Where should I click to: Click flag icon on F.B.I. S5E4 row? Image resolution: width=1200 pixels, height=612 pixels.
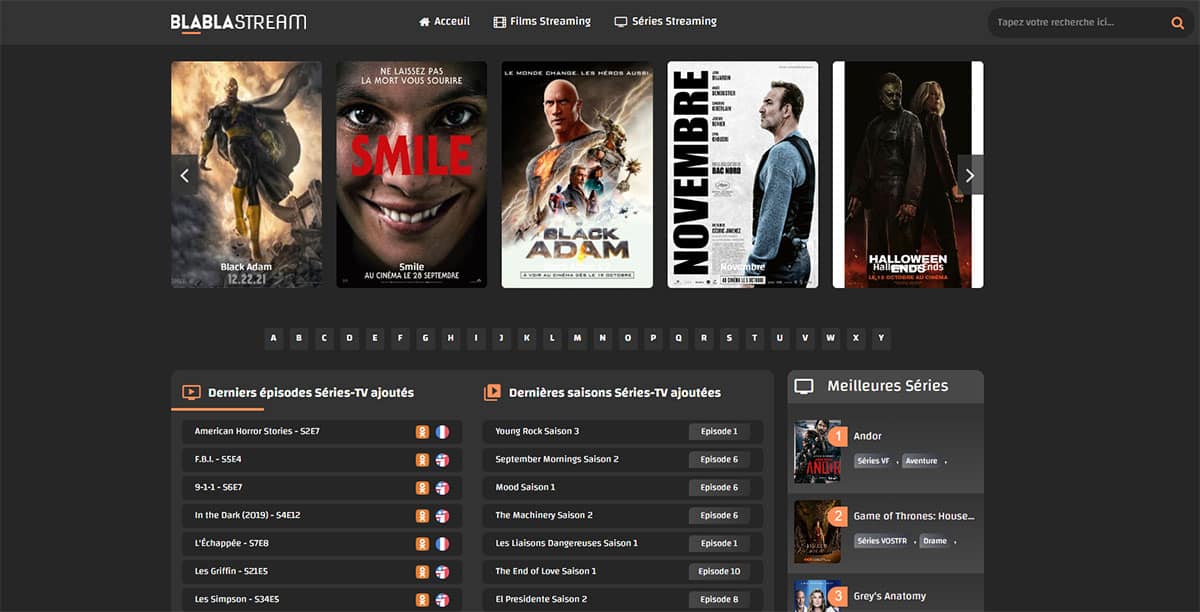442,460
